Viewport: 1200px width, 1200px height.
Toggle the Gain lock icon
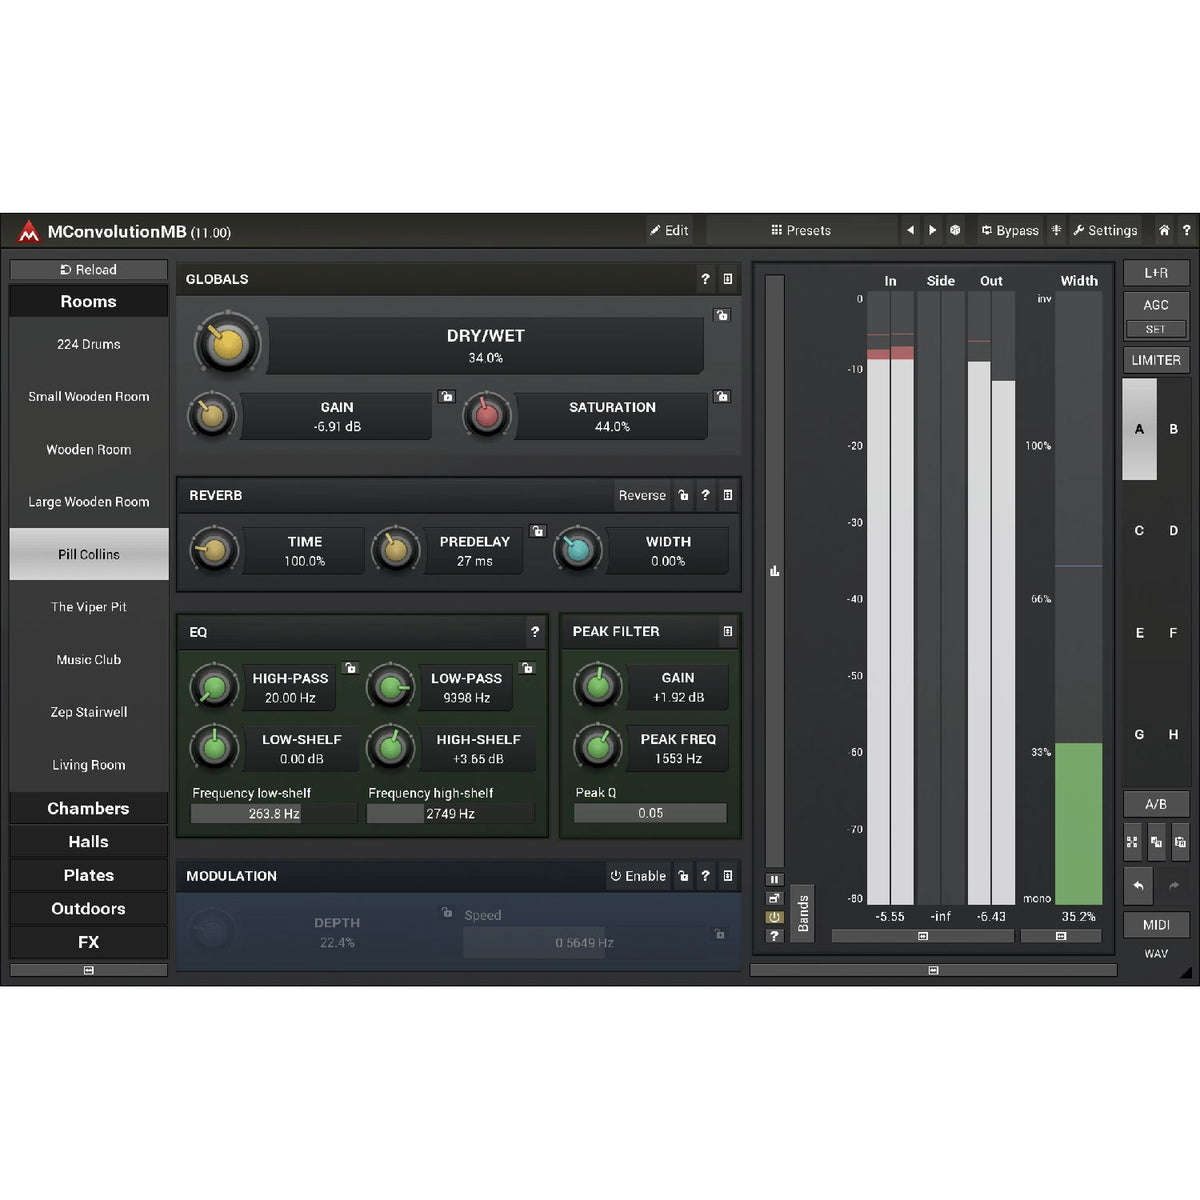click(x=446, y=397)
